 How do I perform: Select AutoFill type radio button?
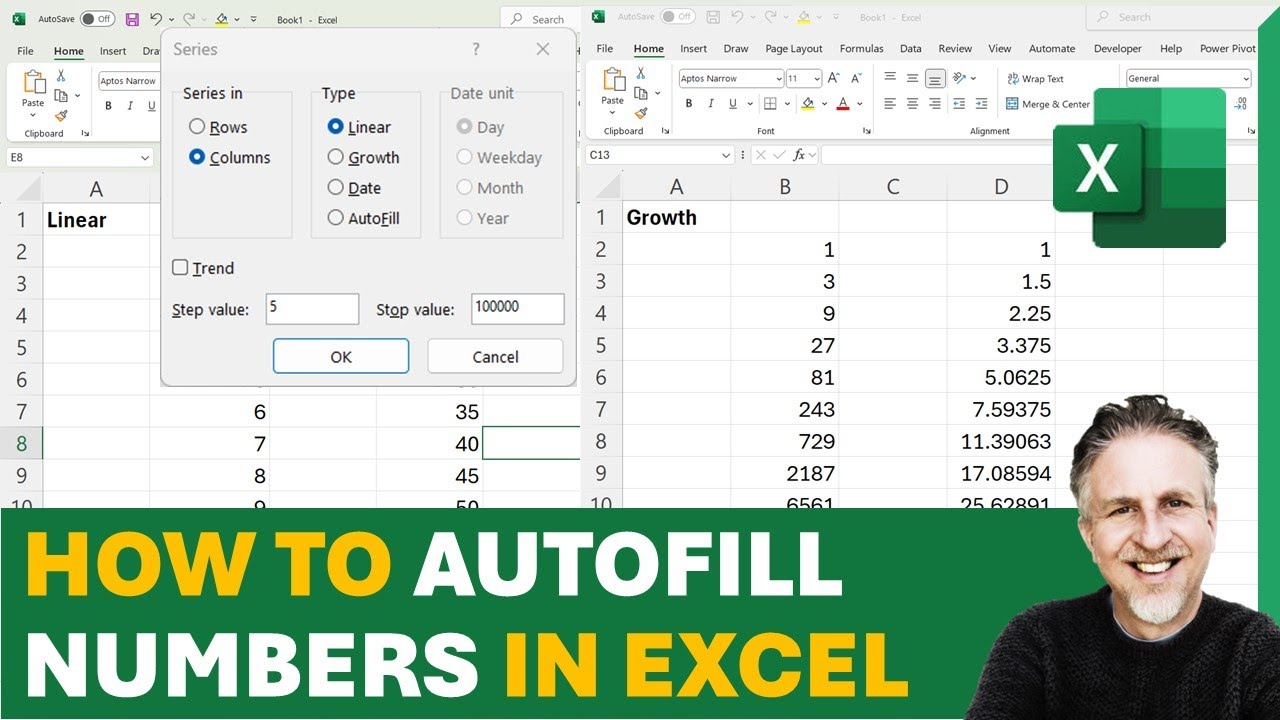(336, 218)
